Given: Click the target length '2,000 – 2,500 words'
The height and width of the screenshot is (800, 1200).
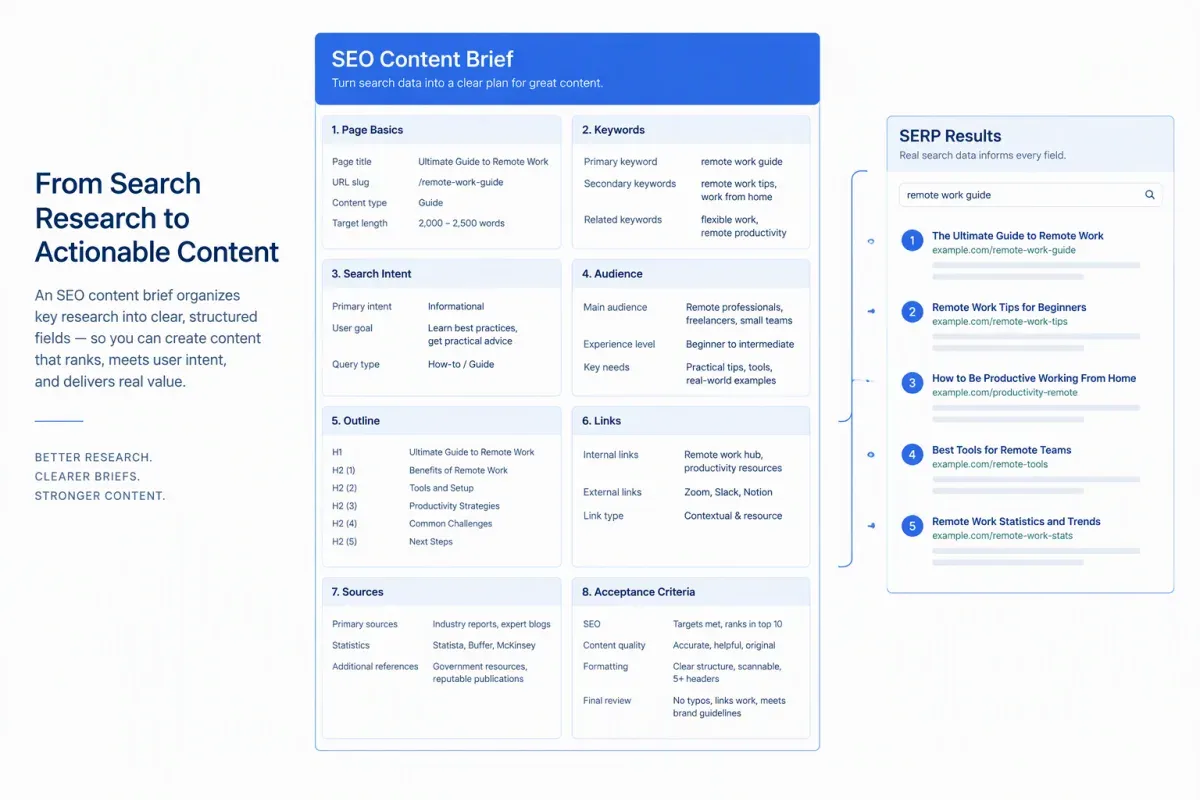Looking at the screenshot, I should [x=462, y=223].
